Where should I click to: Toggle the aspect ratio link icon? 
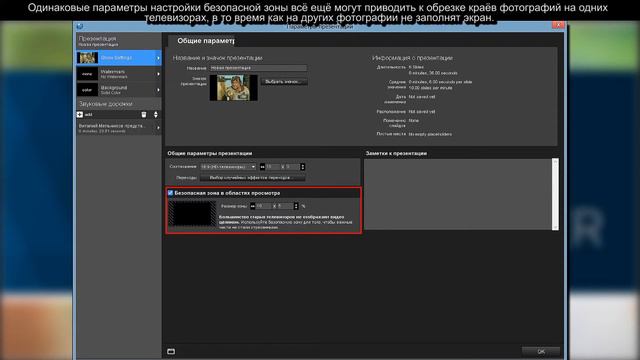pyautogui.click(x=262, y=167)
